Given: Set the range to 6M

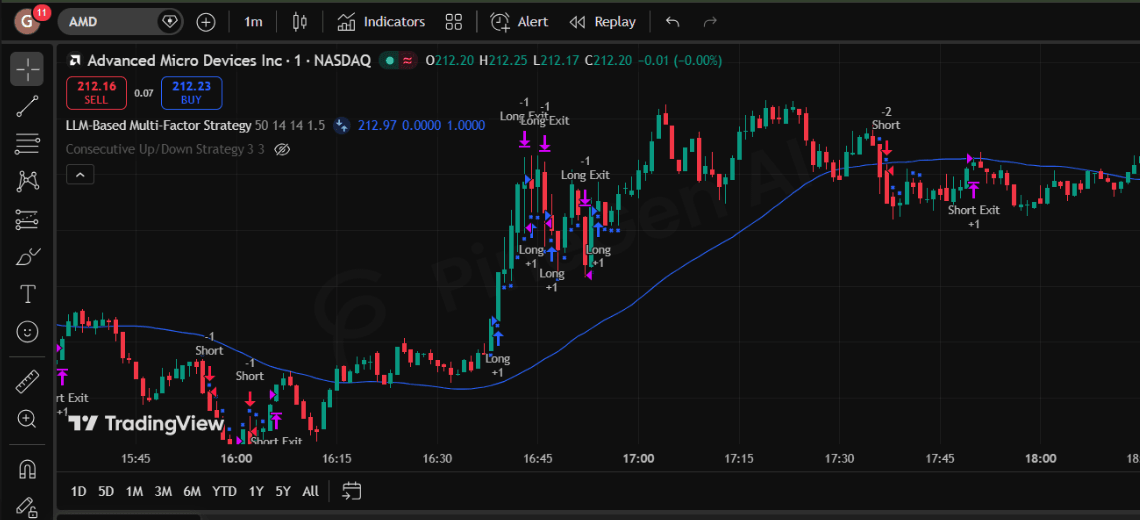Looking at the screenshot, I should click(x=192, y=491).
